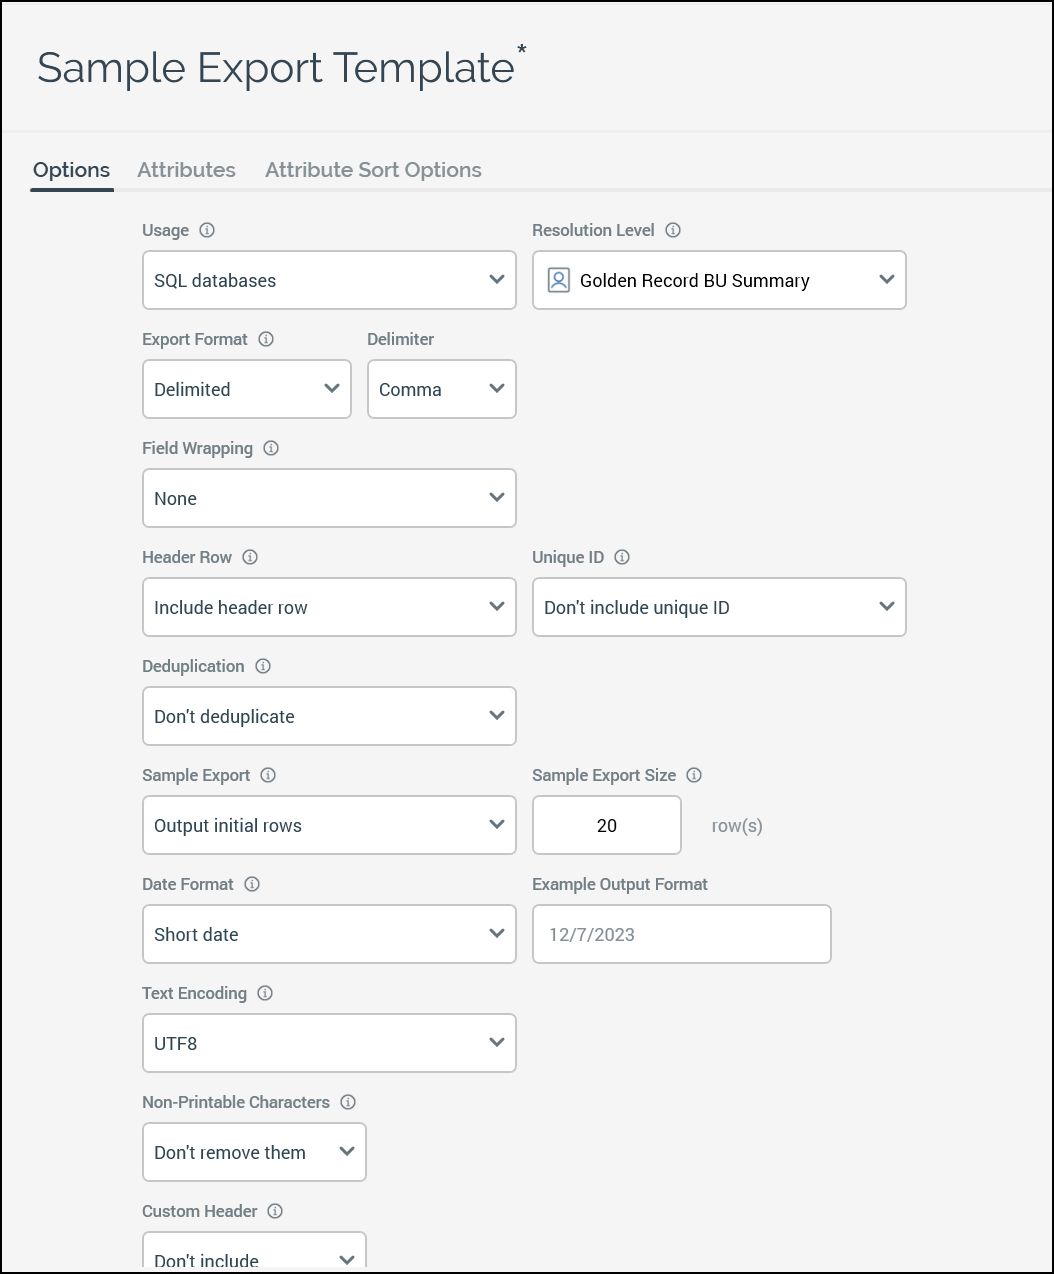Click the Field Wrapping info icon

coord(271,448)
